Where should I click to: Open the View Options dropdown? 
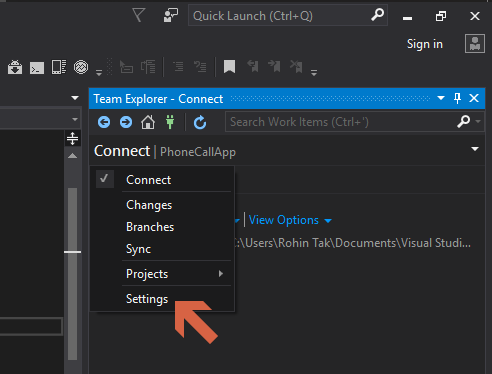point(290,220)
